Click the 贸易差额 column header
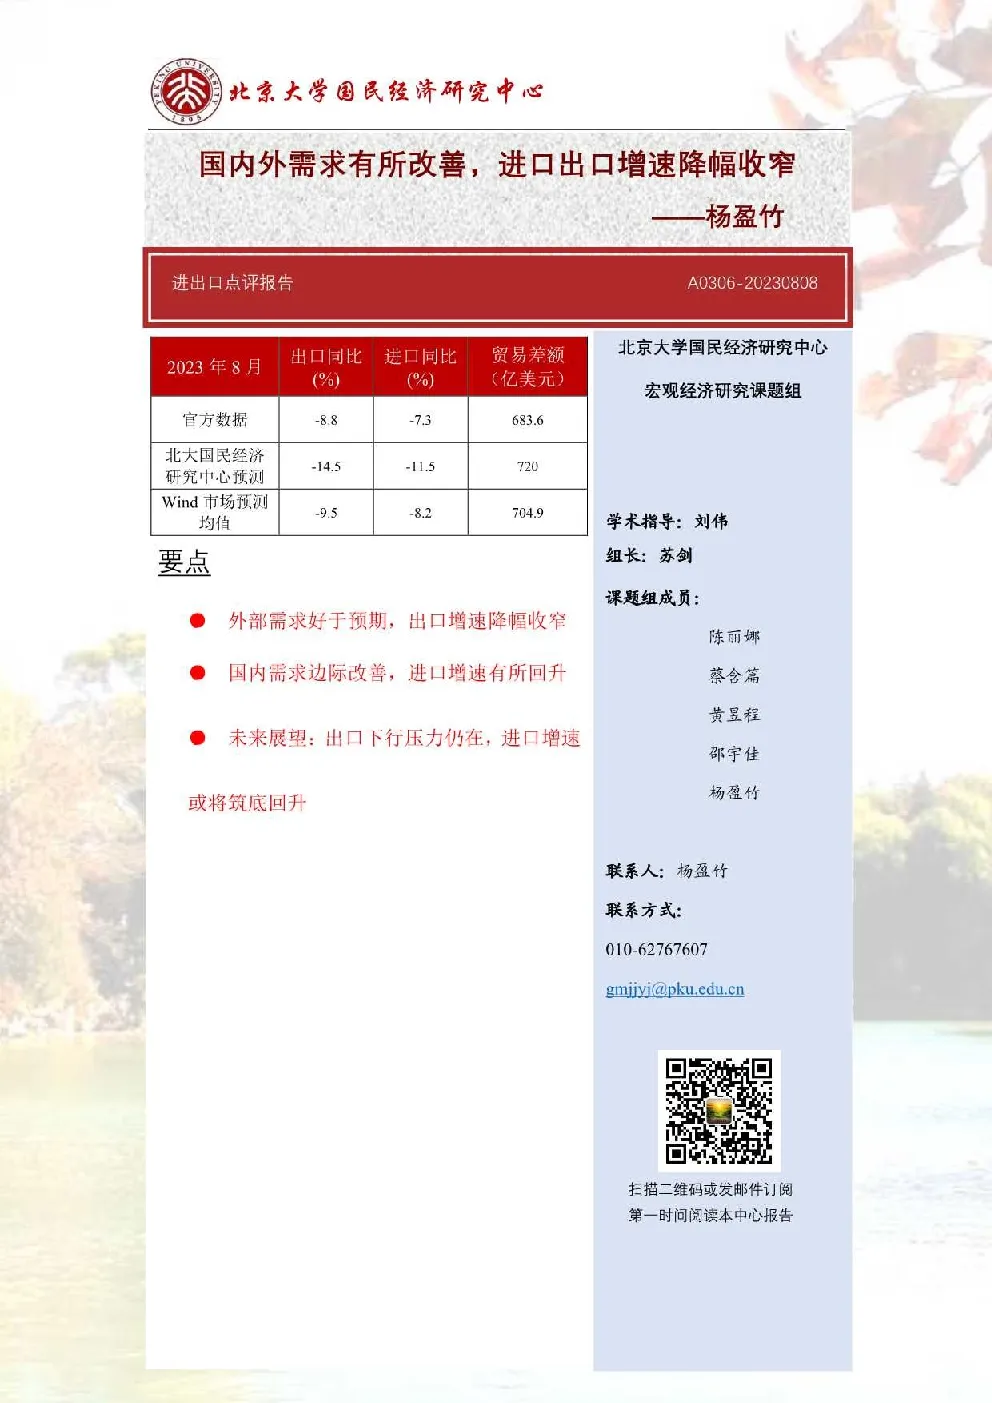This screenshot has width=992, height=1403. (528, 366)
